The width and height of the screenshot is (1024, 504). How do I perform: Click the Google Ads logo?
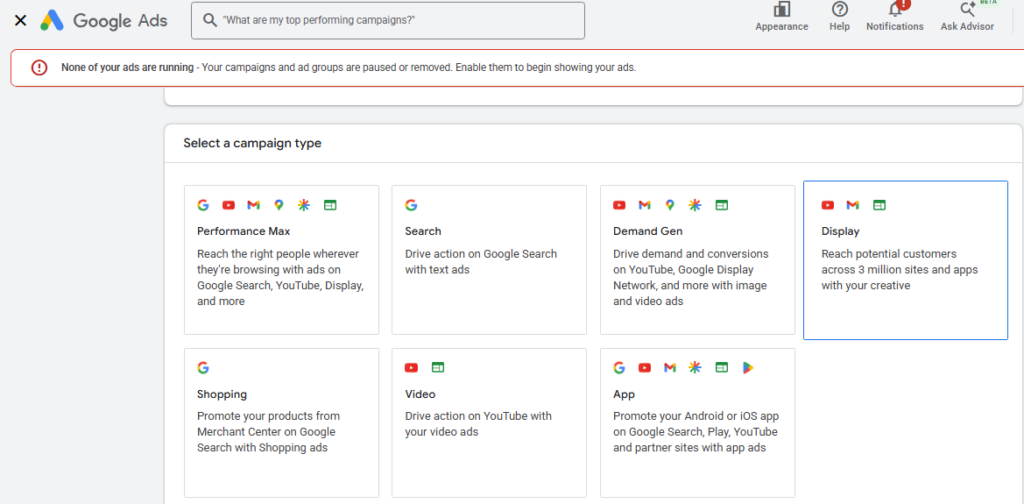[x=104, y=21]
